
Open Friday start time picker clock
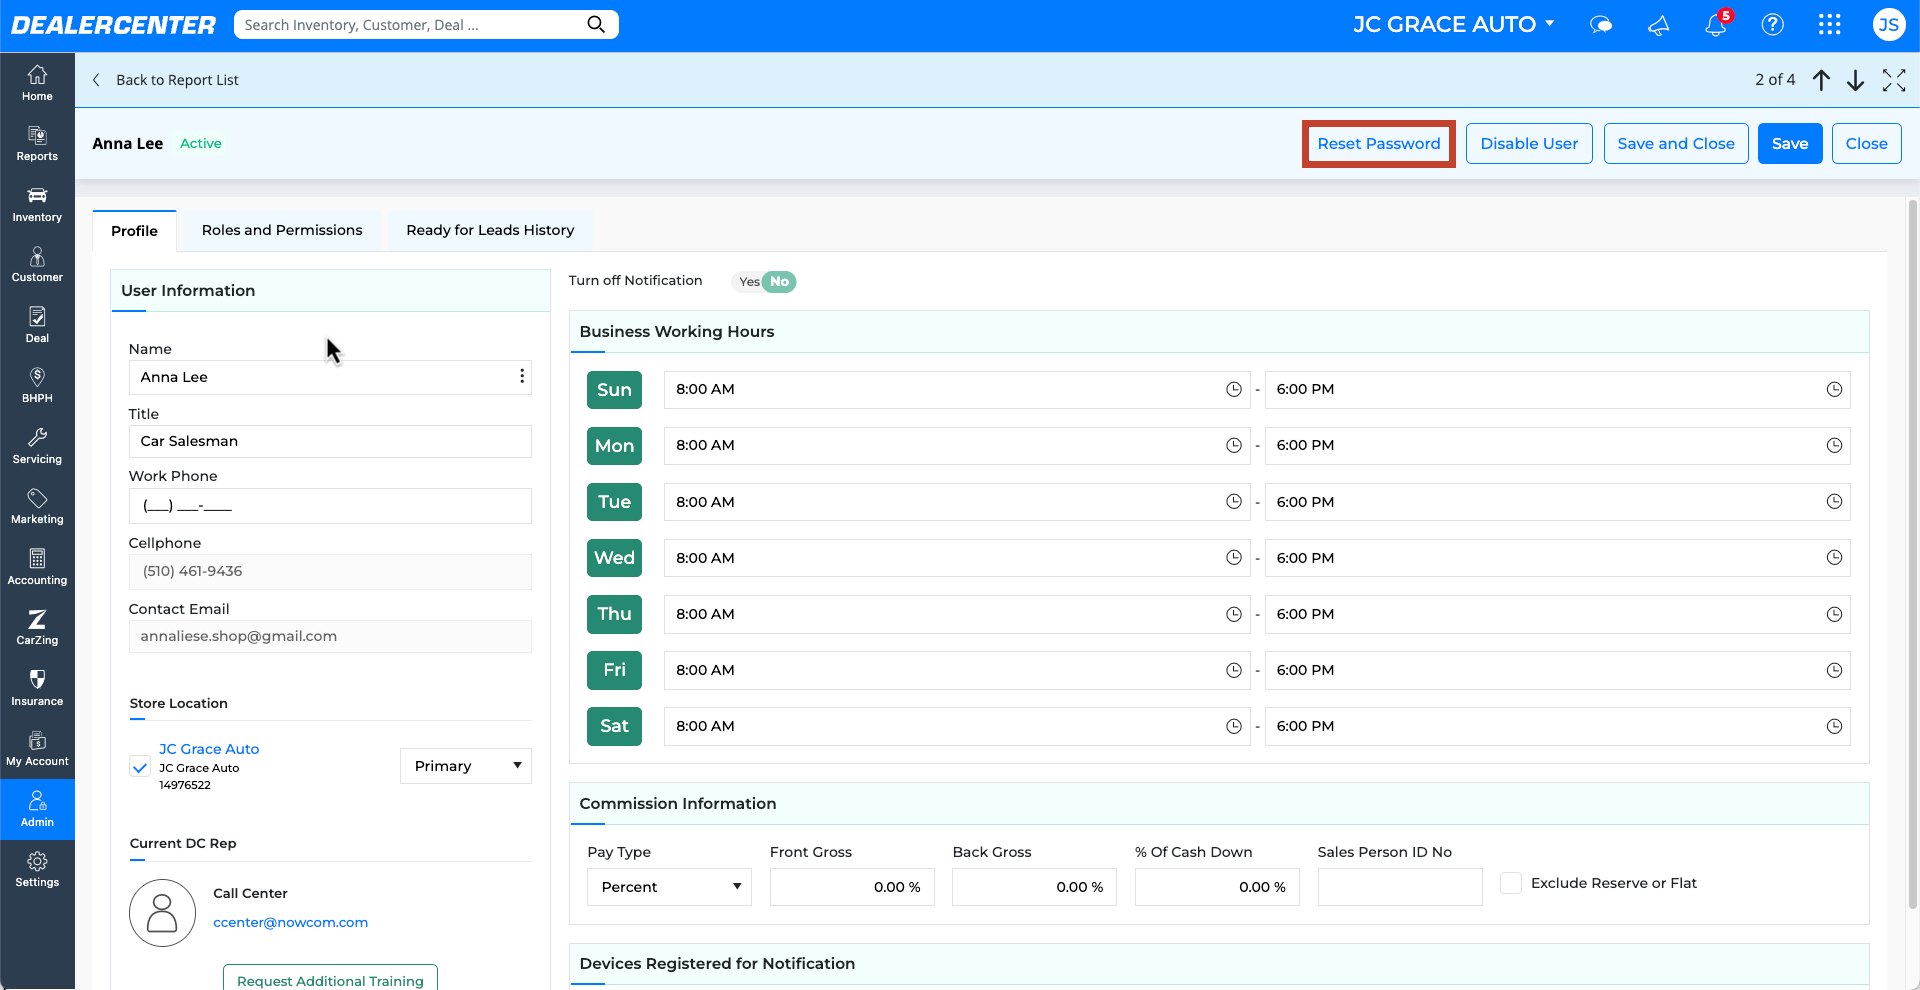click(x=1234, y=670)
